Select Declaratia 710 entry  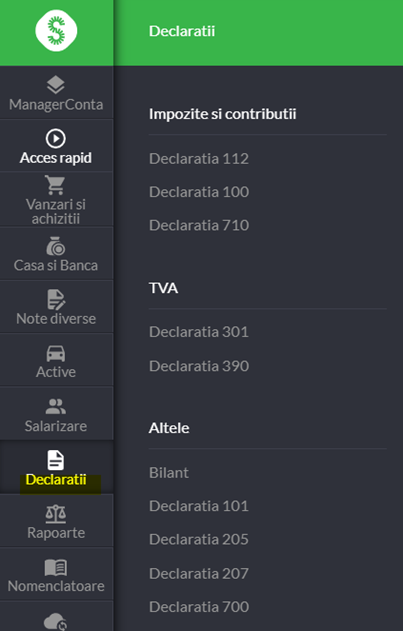(199, 225)
